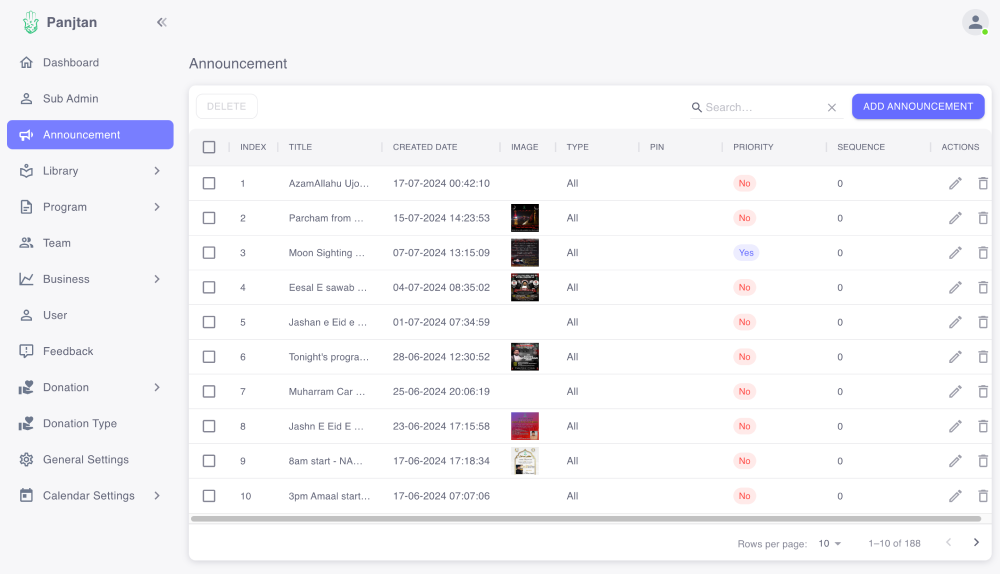Open the rows per page dropdown
The height and width of the screenshot is (574, 1000).
(830, 543)
